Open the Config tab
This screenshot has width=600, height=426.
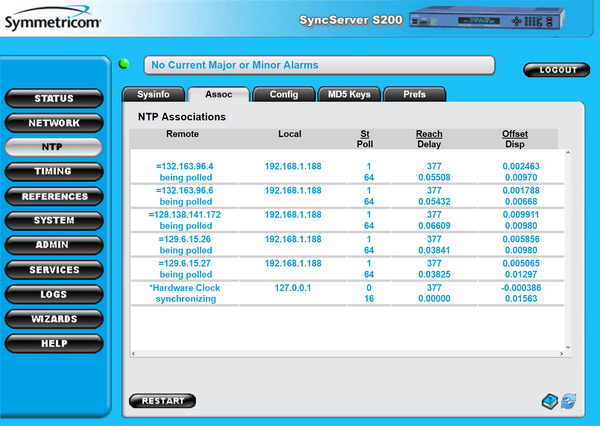(283, 95)
